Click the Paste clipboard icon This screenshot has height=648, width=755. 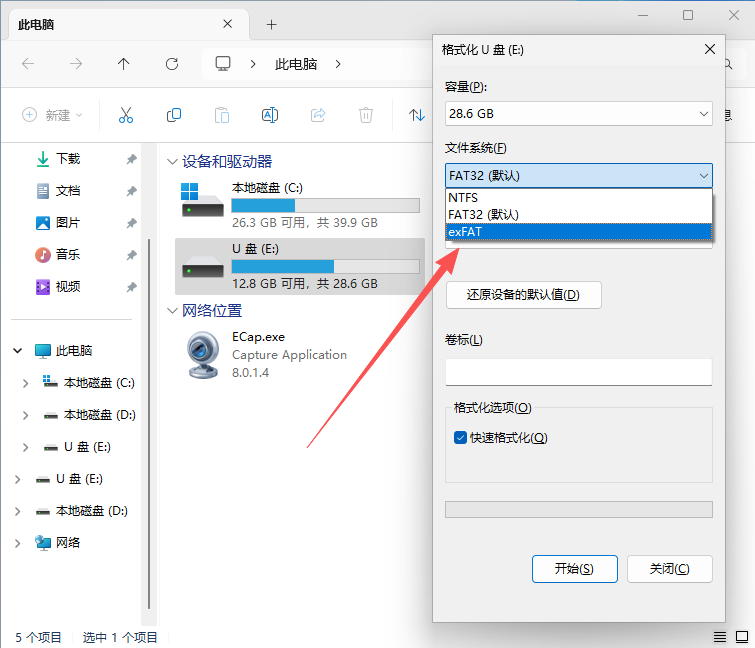[221, 115]
